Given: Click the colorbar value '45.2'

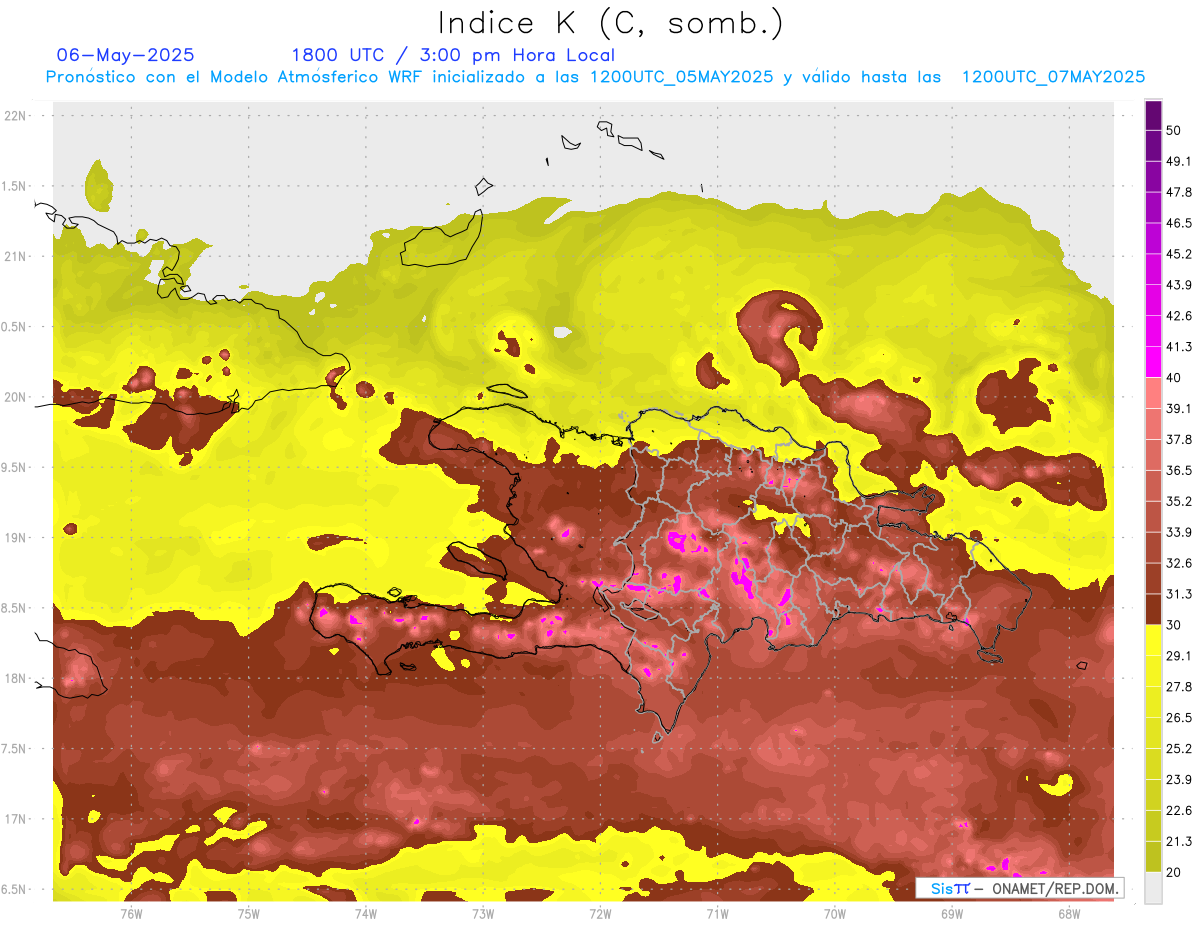Looking at the screenshot, I should tap(1178, 255).
